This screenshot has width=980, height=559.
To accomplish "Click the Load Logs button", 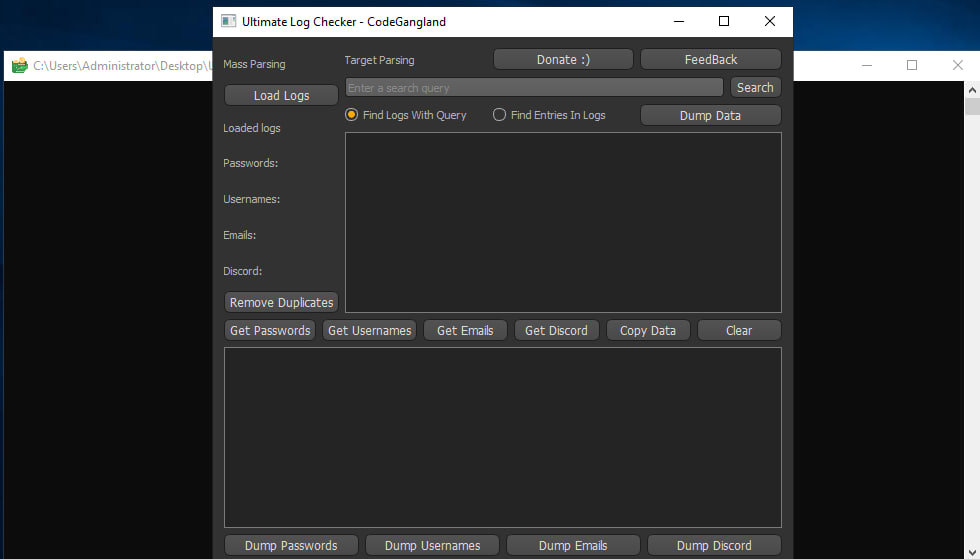I will pos(281,96).
